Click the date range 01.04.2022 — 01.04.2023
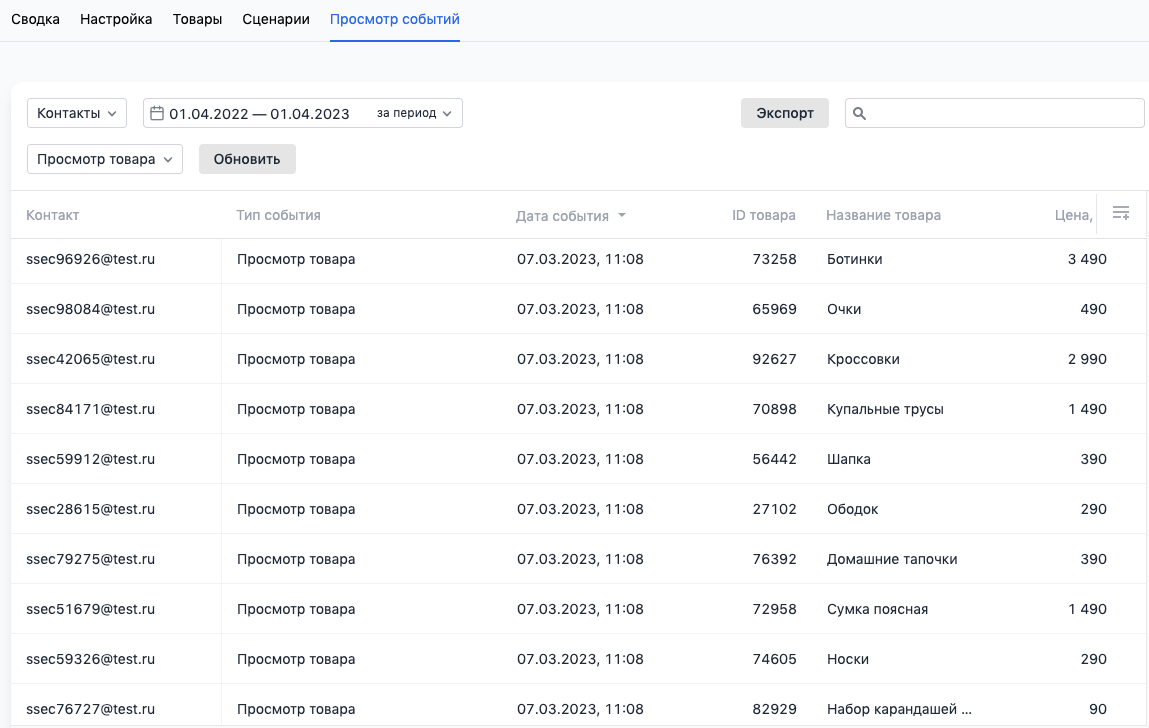 pyautogui.click(x=259, y=114)
